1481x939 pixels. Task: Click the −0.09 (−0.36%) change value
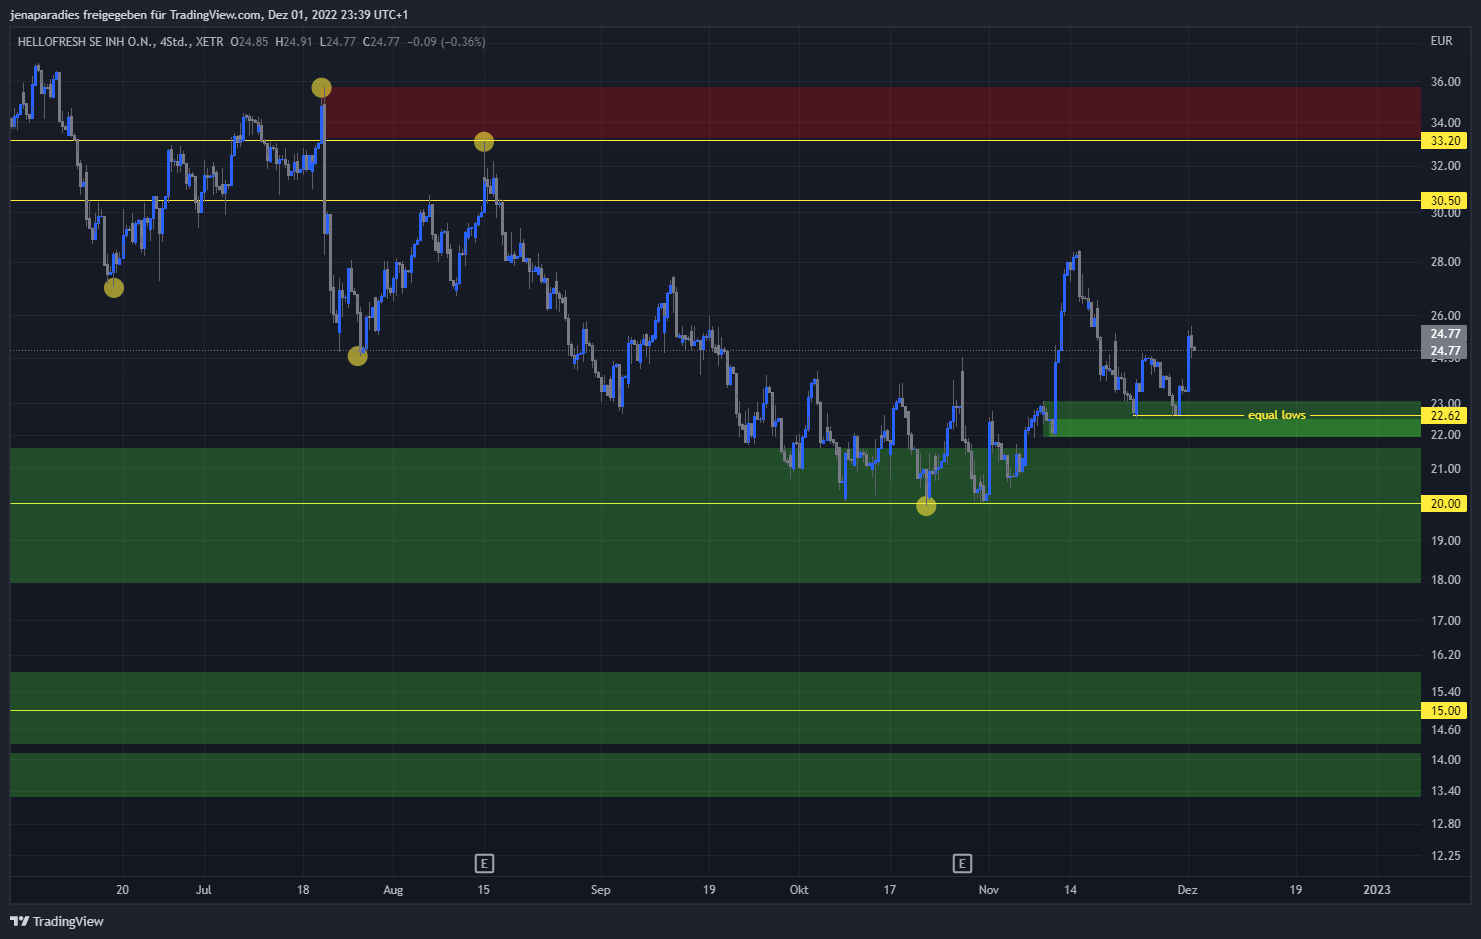pyautogui.click(x=446, y=42)
